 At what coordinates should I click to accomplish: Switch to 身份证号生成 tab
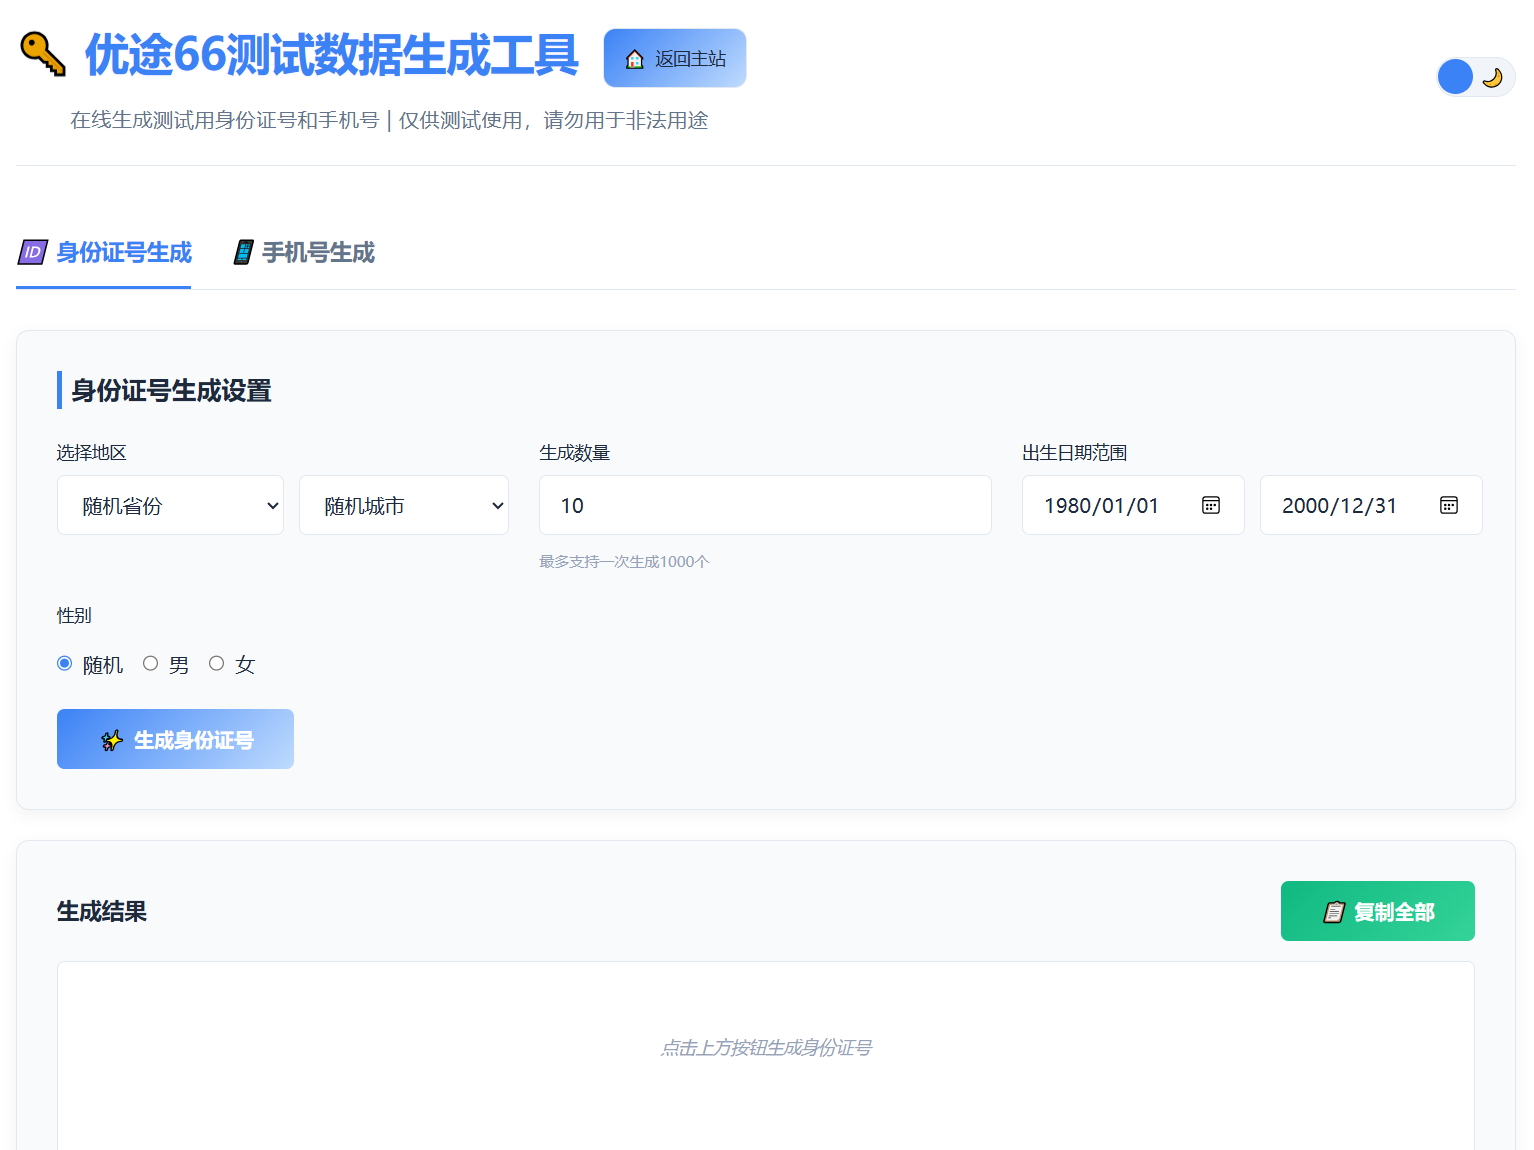click(104, 253)
